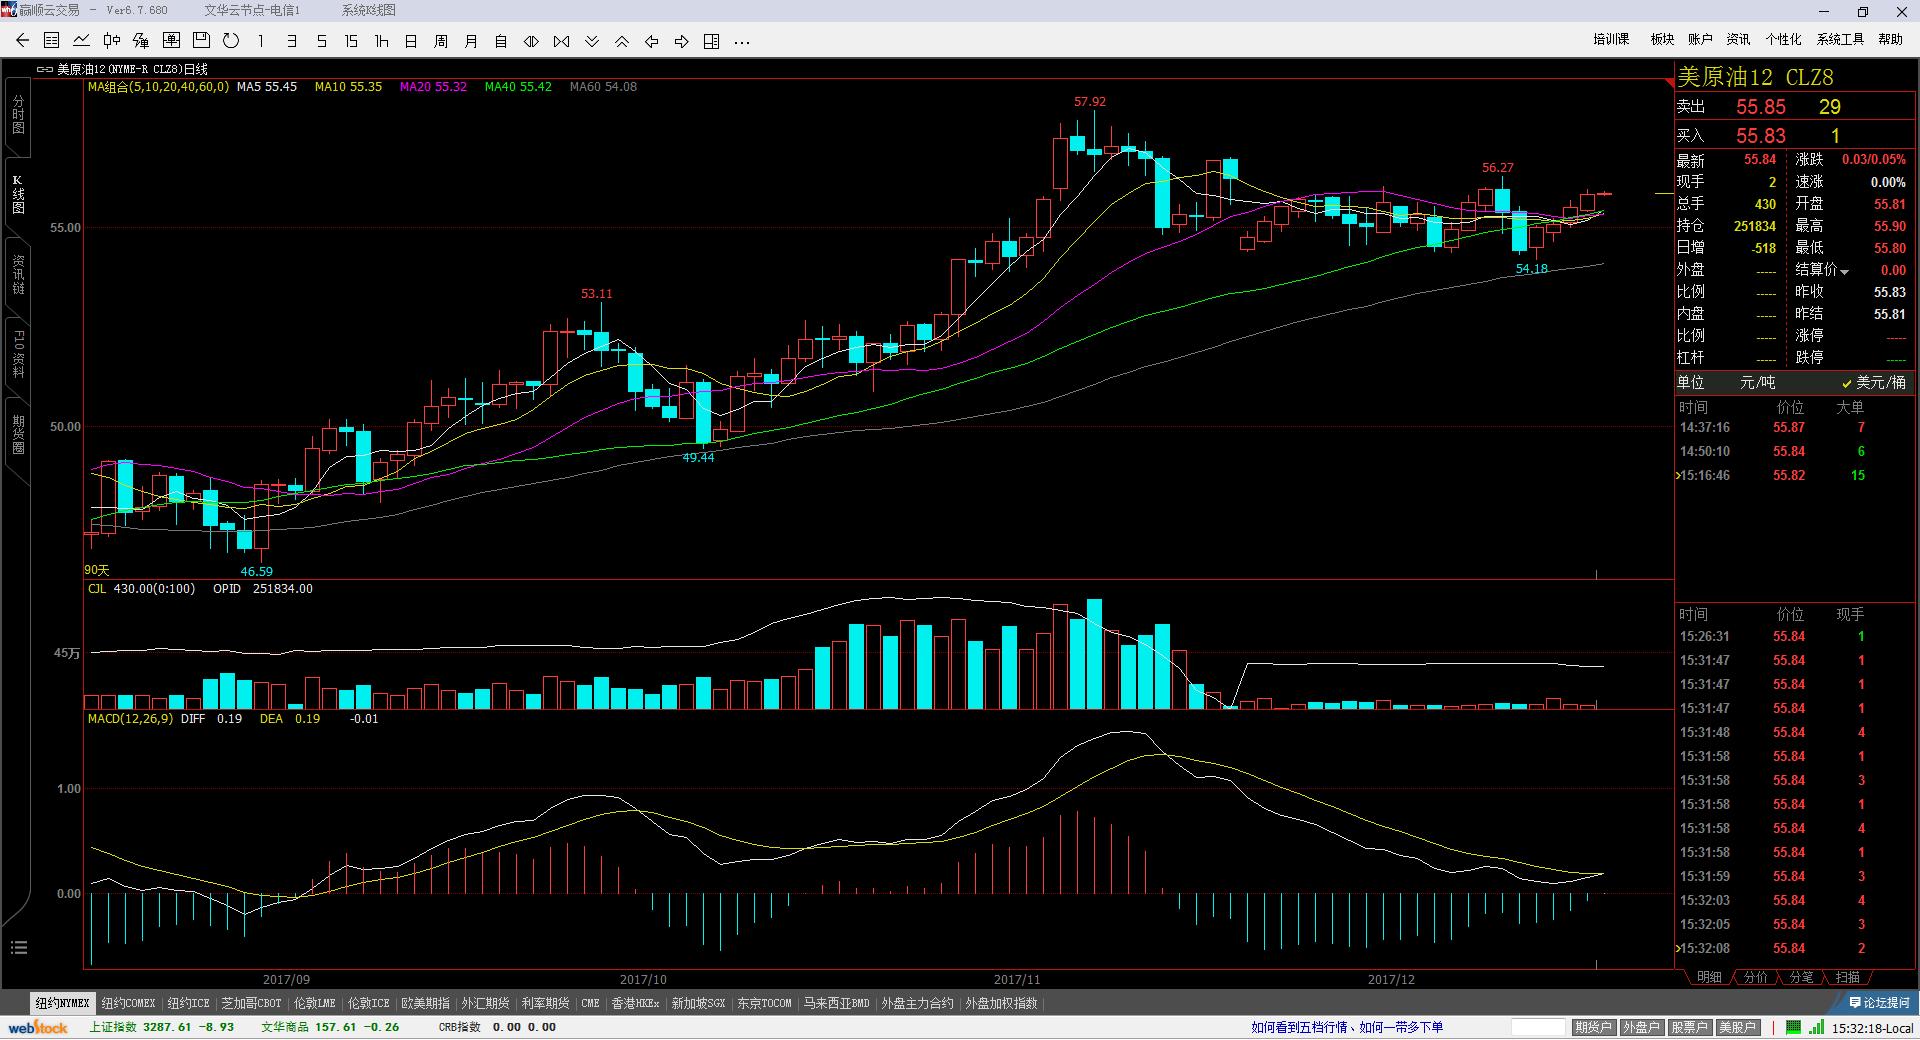This screenshot has height=1040, width=1920.
Task: Select the 美元/桶 unit option
Action: (x=1874, y=383)
